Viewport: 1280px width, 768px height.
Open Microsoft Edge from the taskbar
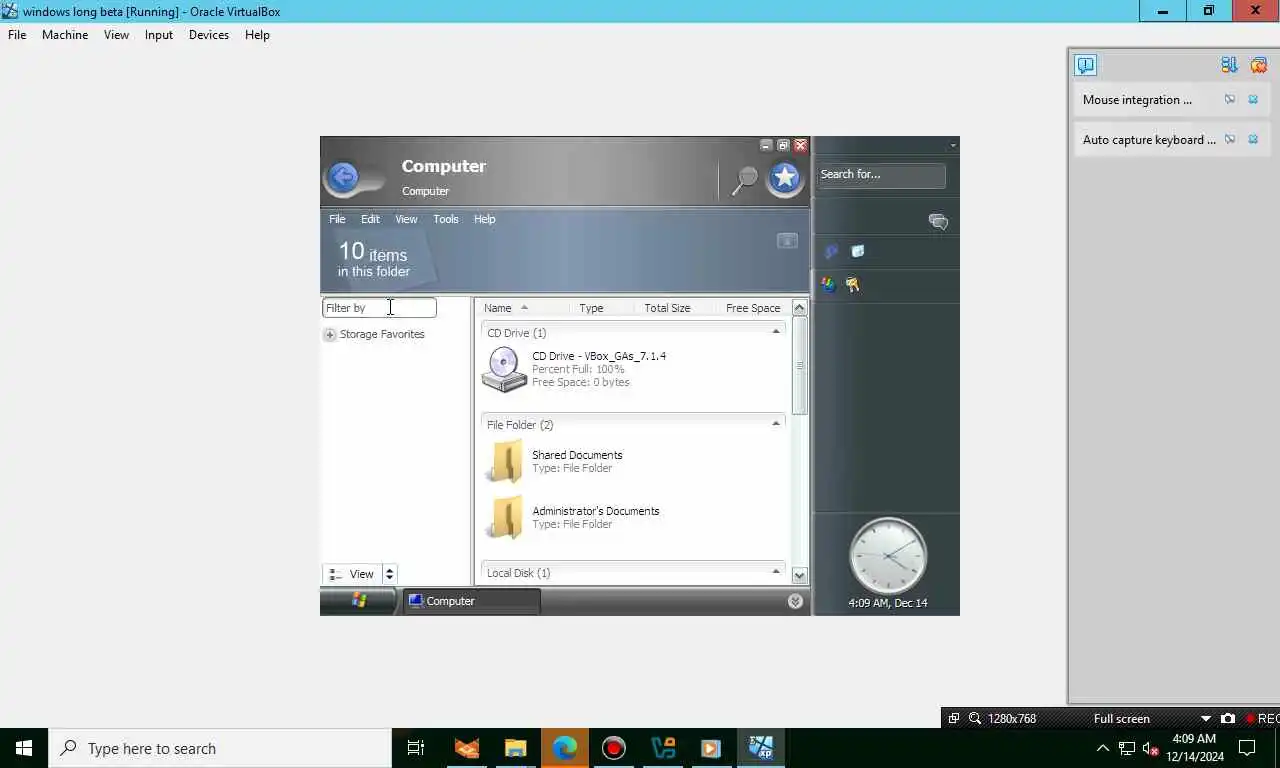pyautogui.click(x=565, y=748)
